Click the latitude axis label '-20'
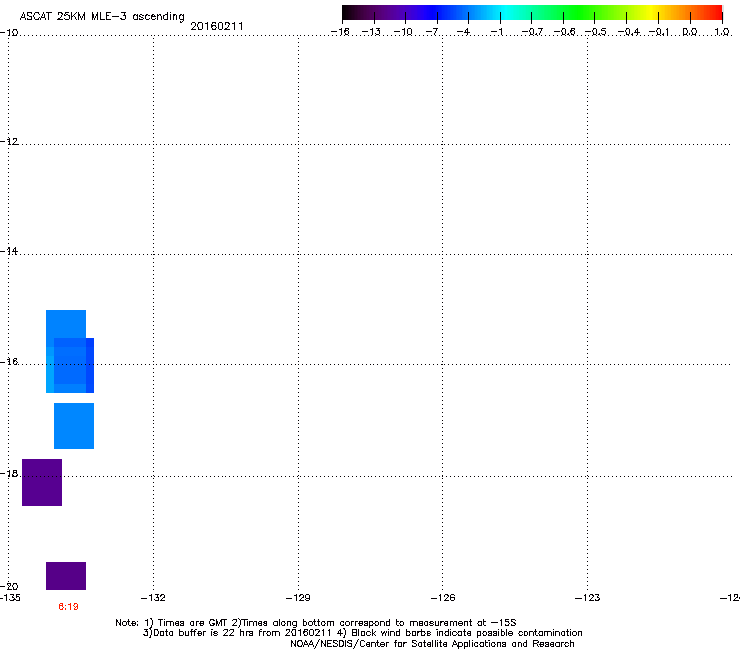This screenshot has height=650, width=740. tap(9, 586)
